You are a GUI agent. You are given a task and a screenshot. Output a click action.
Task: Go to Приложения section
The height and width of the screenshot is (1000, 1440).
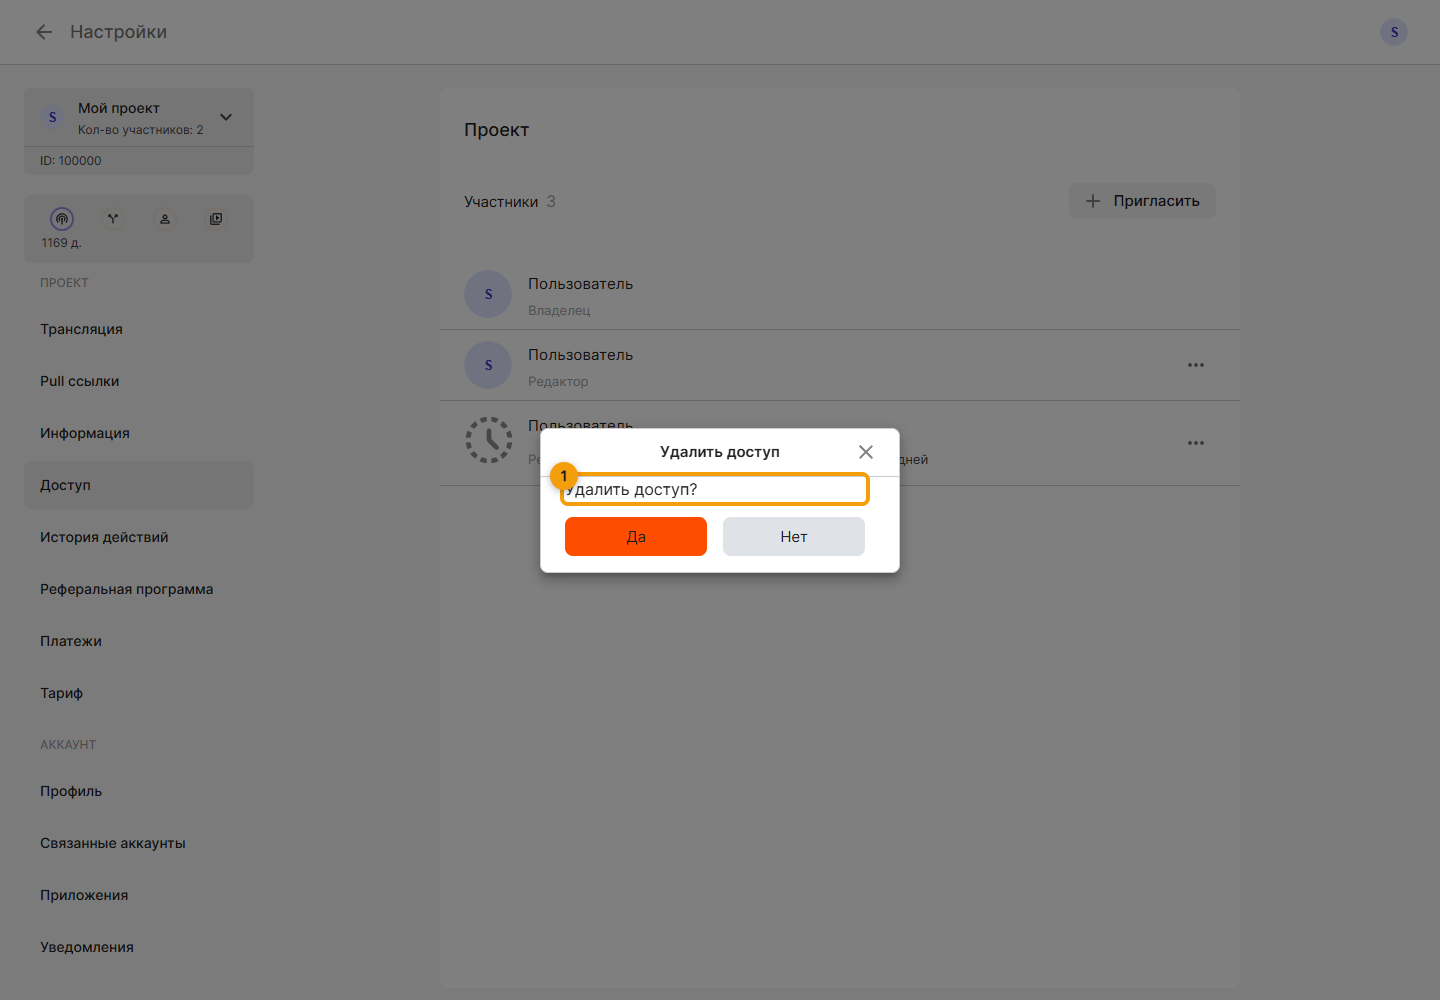coord(139,895)
